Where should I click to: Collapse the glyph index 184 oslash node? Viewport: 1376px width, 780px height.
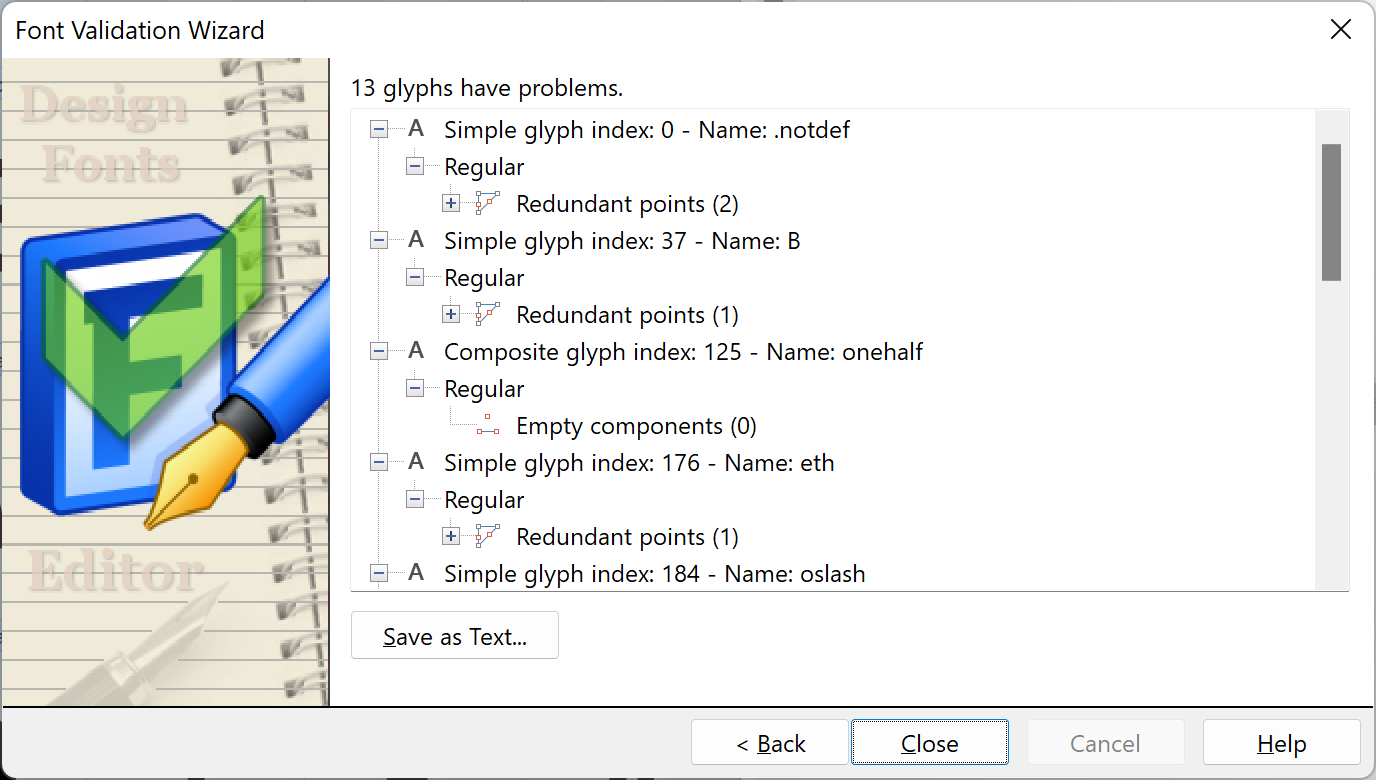[x=379, y=574]
